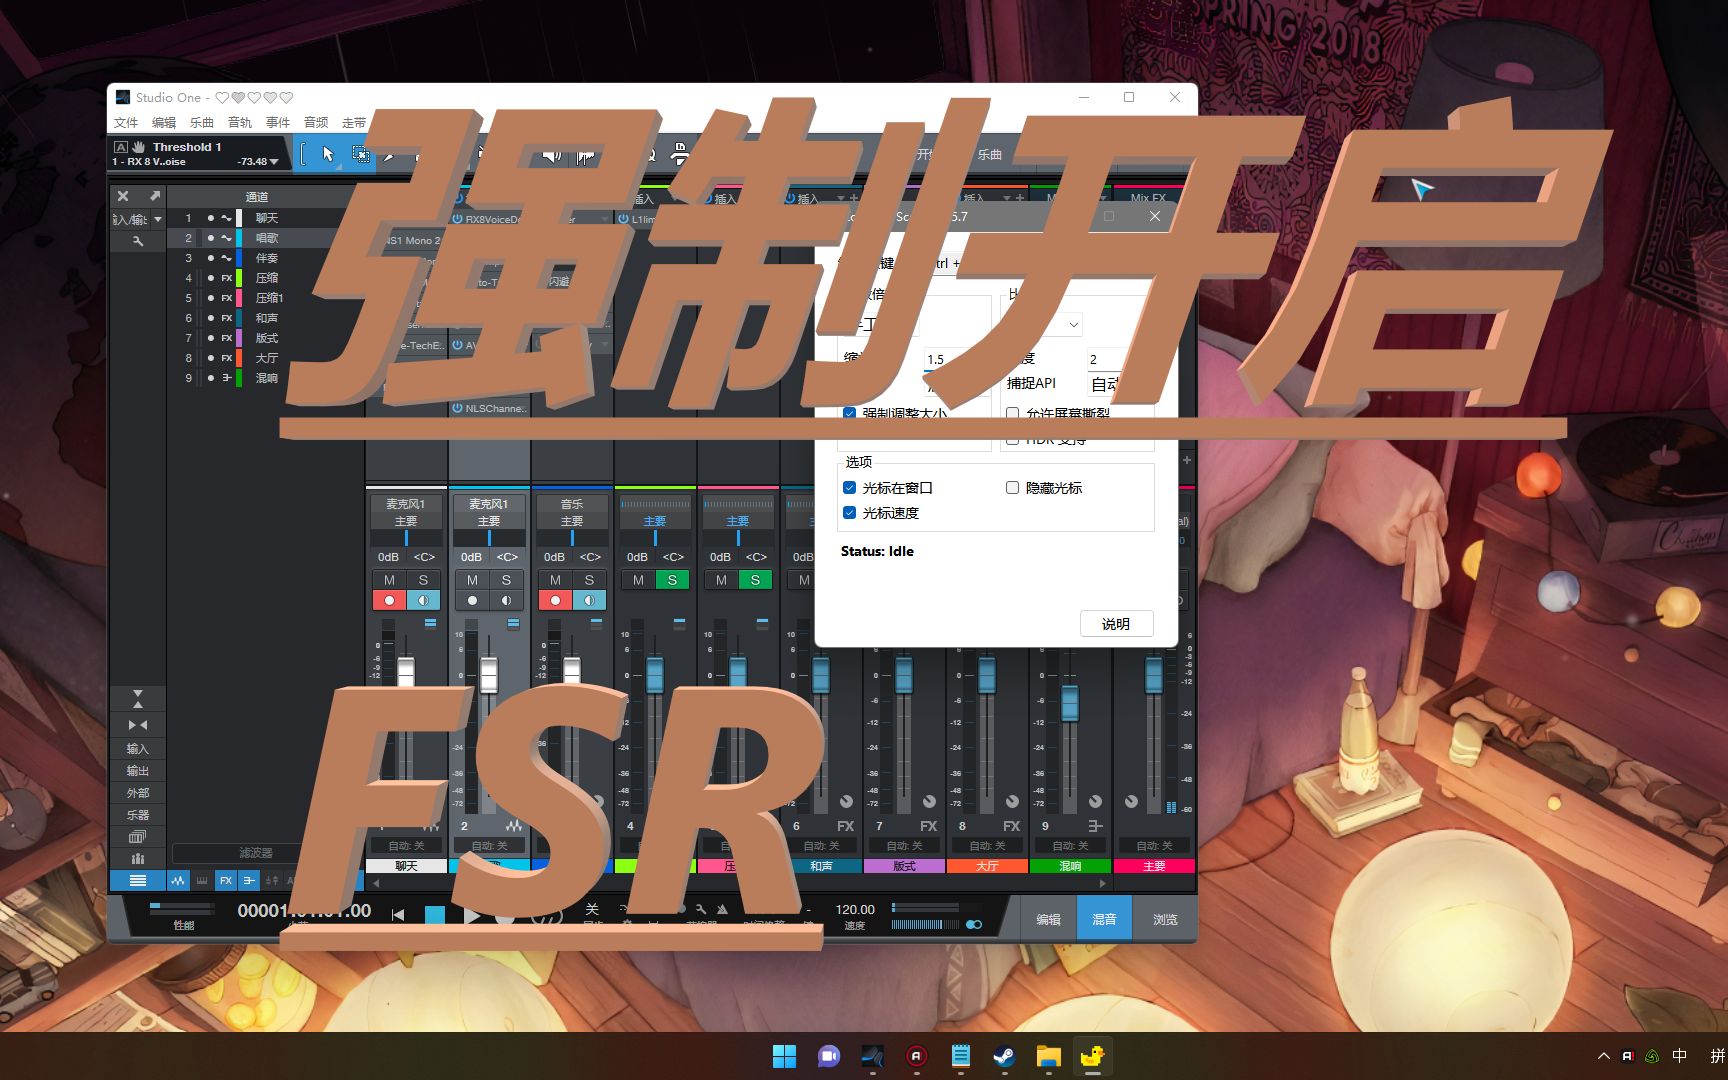
Task: Open console options with the wrench icon
Action: (x=138, y=241)
